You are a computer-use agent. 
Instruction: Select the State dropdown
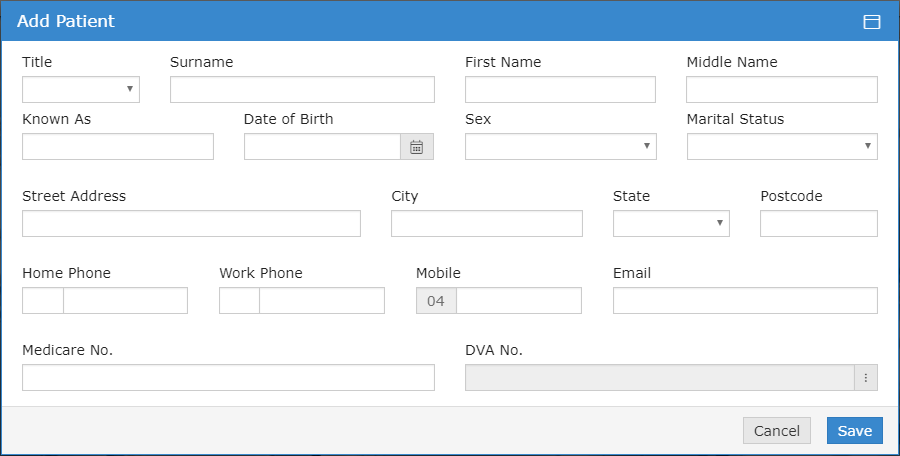[670, 224]
